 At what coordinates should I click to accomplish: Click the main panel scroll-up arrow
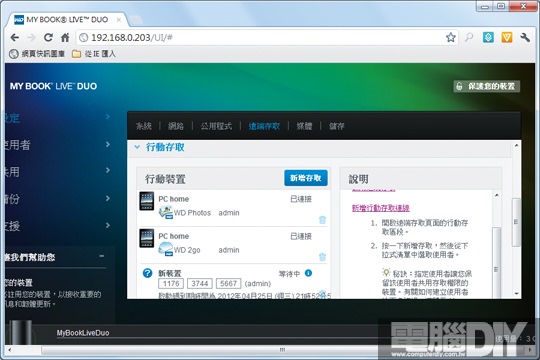pos(516,146)
